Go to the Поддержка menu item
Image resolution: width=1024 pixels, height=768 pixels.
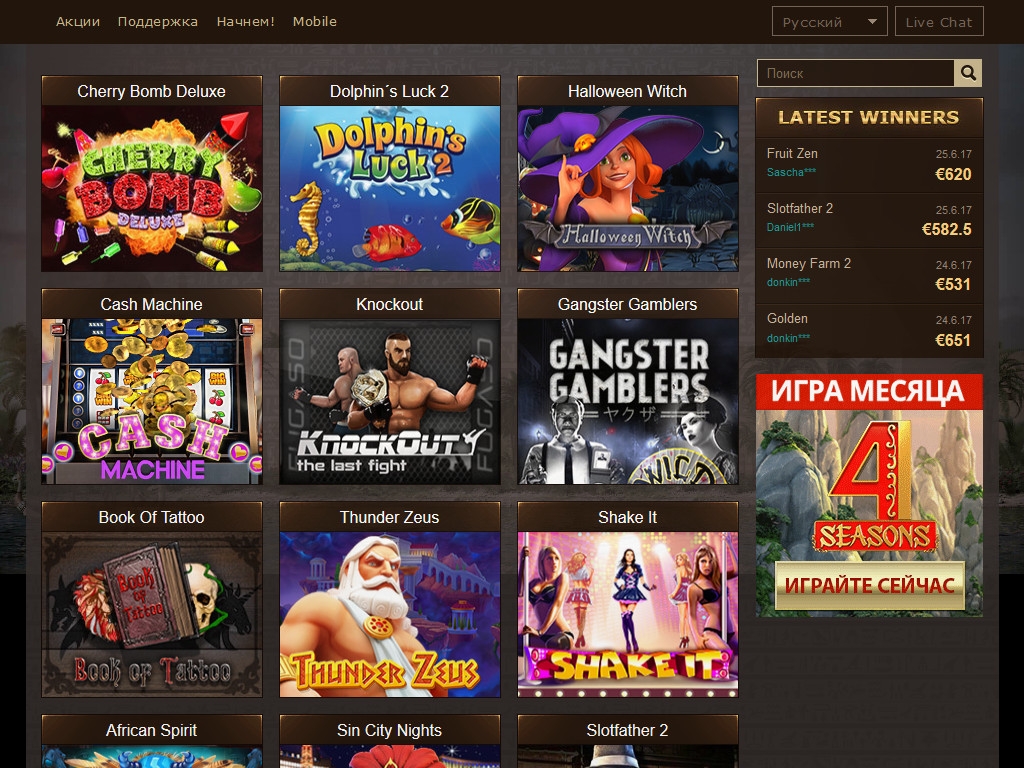point(157,21)
